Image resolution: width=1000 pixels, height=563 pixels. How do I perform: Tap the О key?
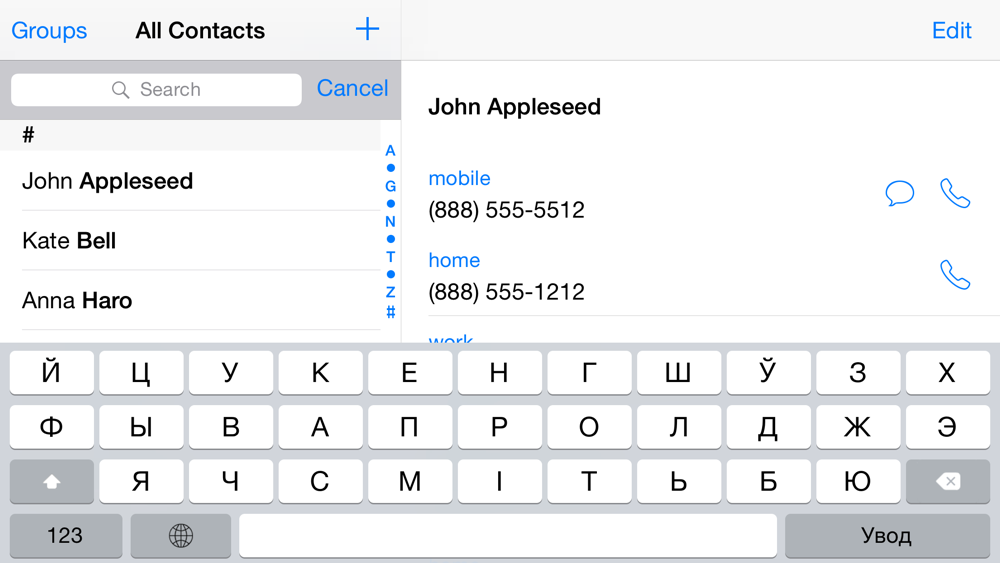[589, 427]
